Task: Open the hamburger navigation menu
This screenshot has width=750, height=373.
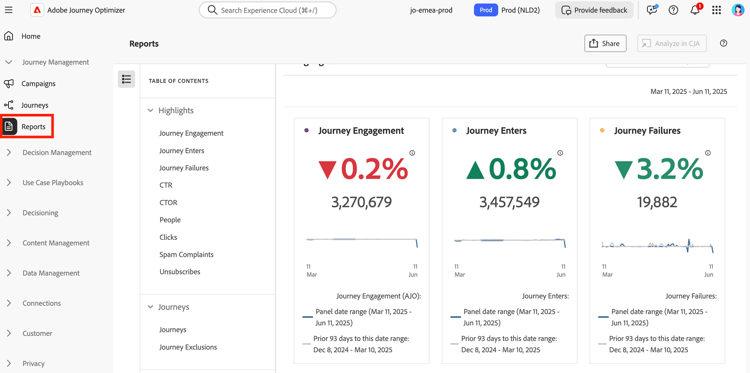Action: [9, 10]
